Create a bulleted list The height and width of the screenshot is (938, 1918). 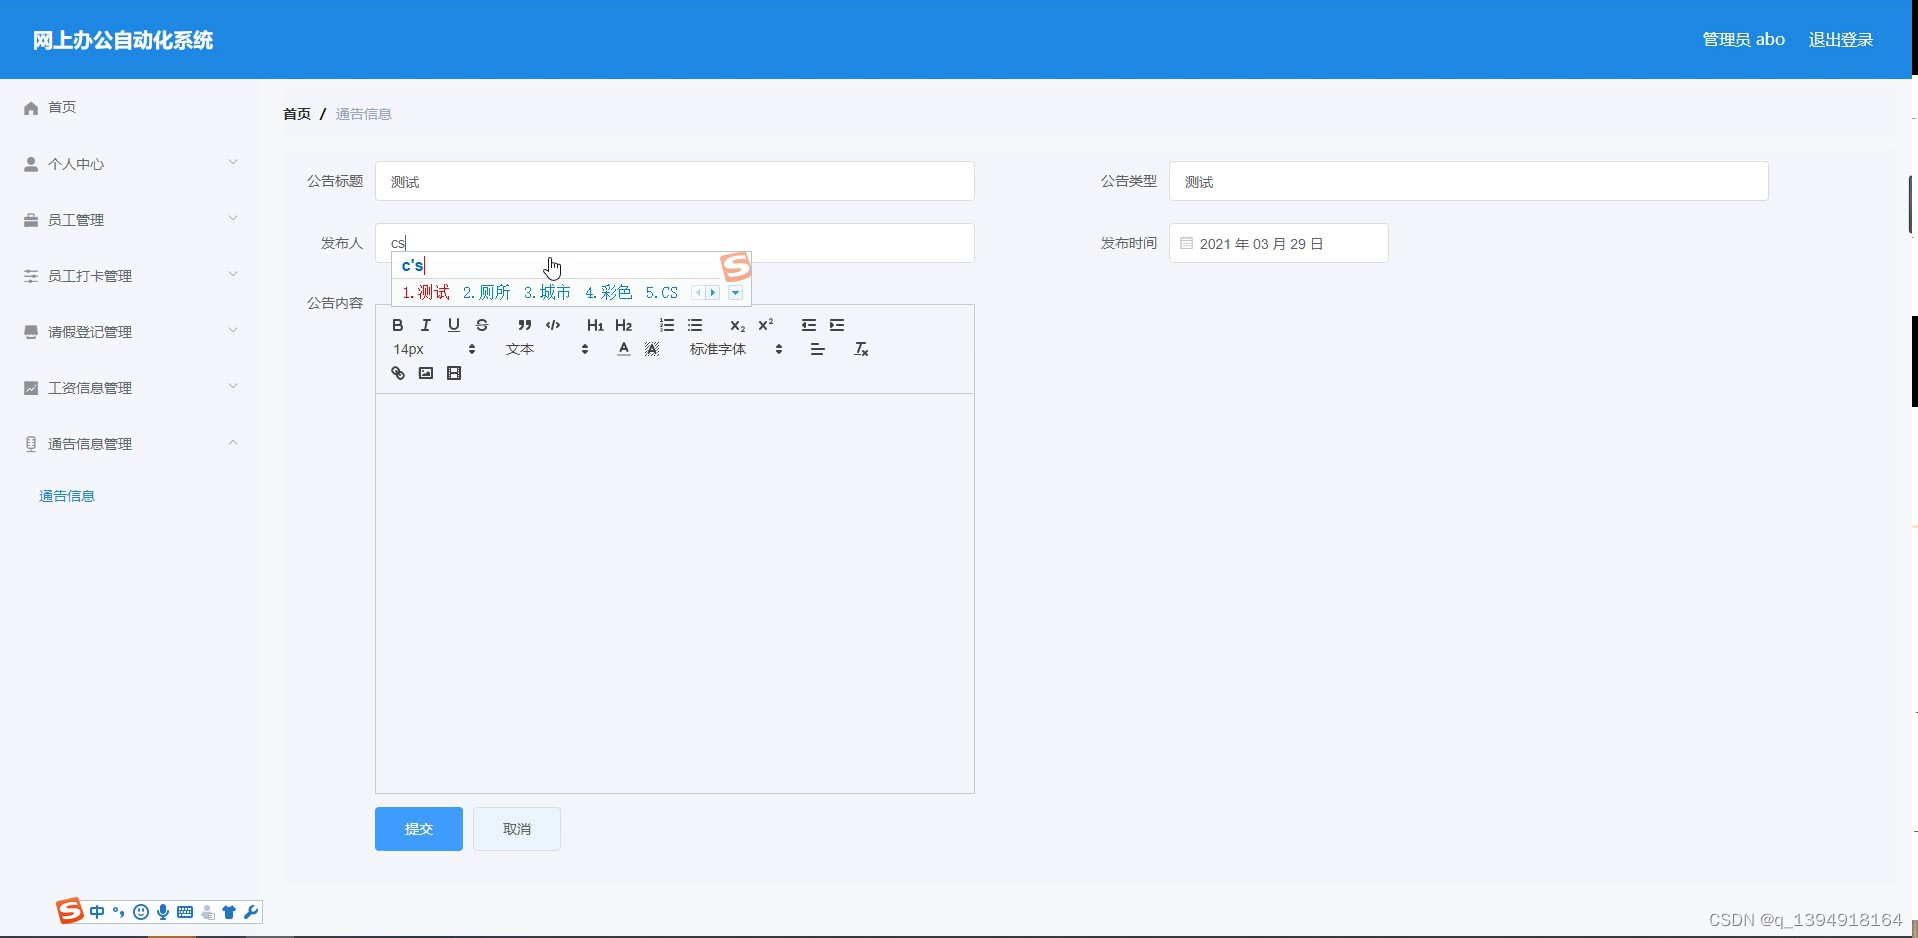(694, 325)
